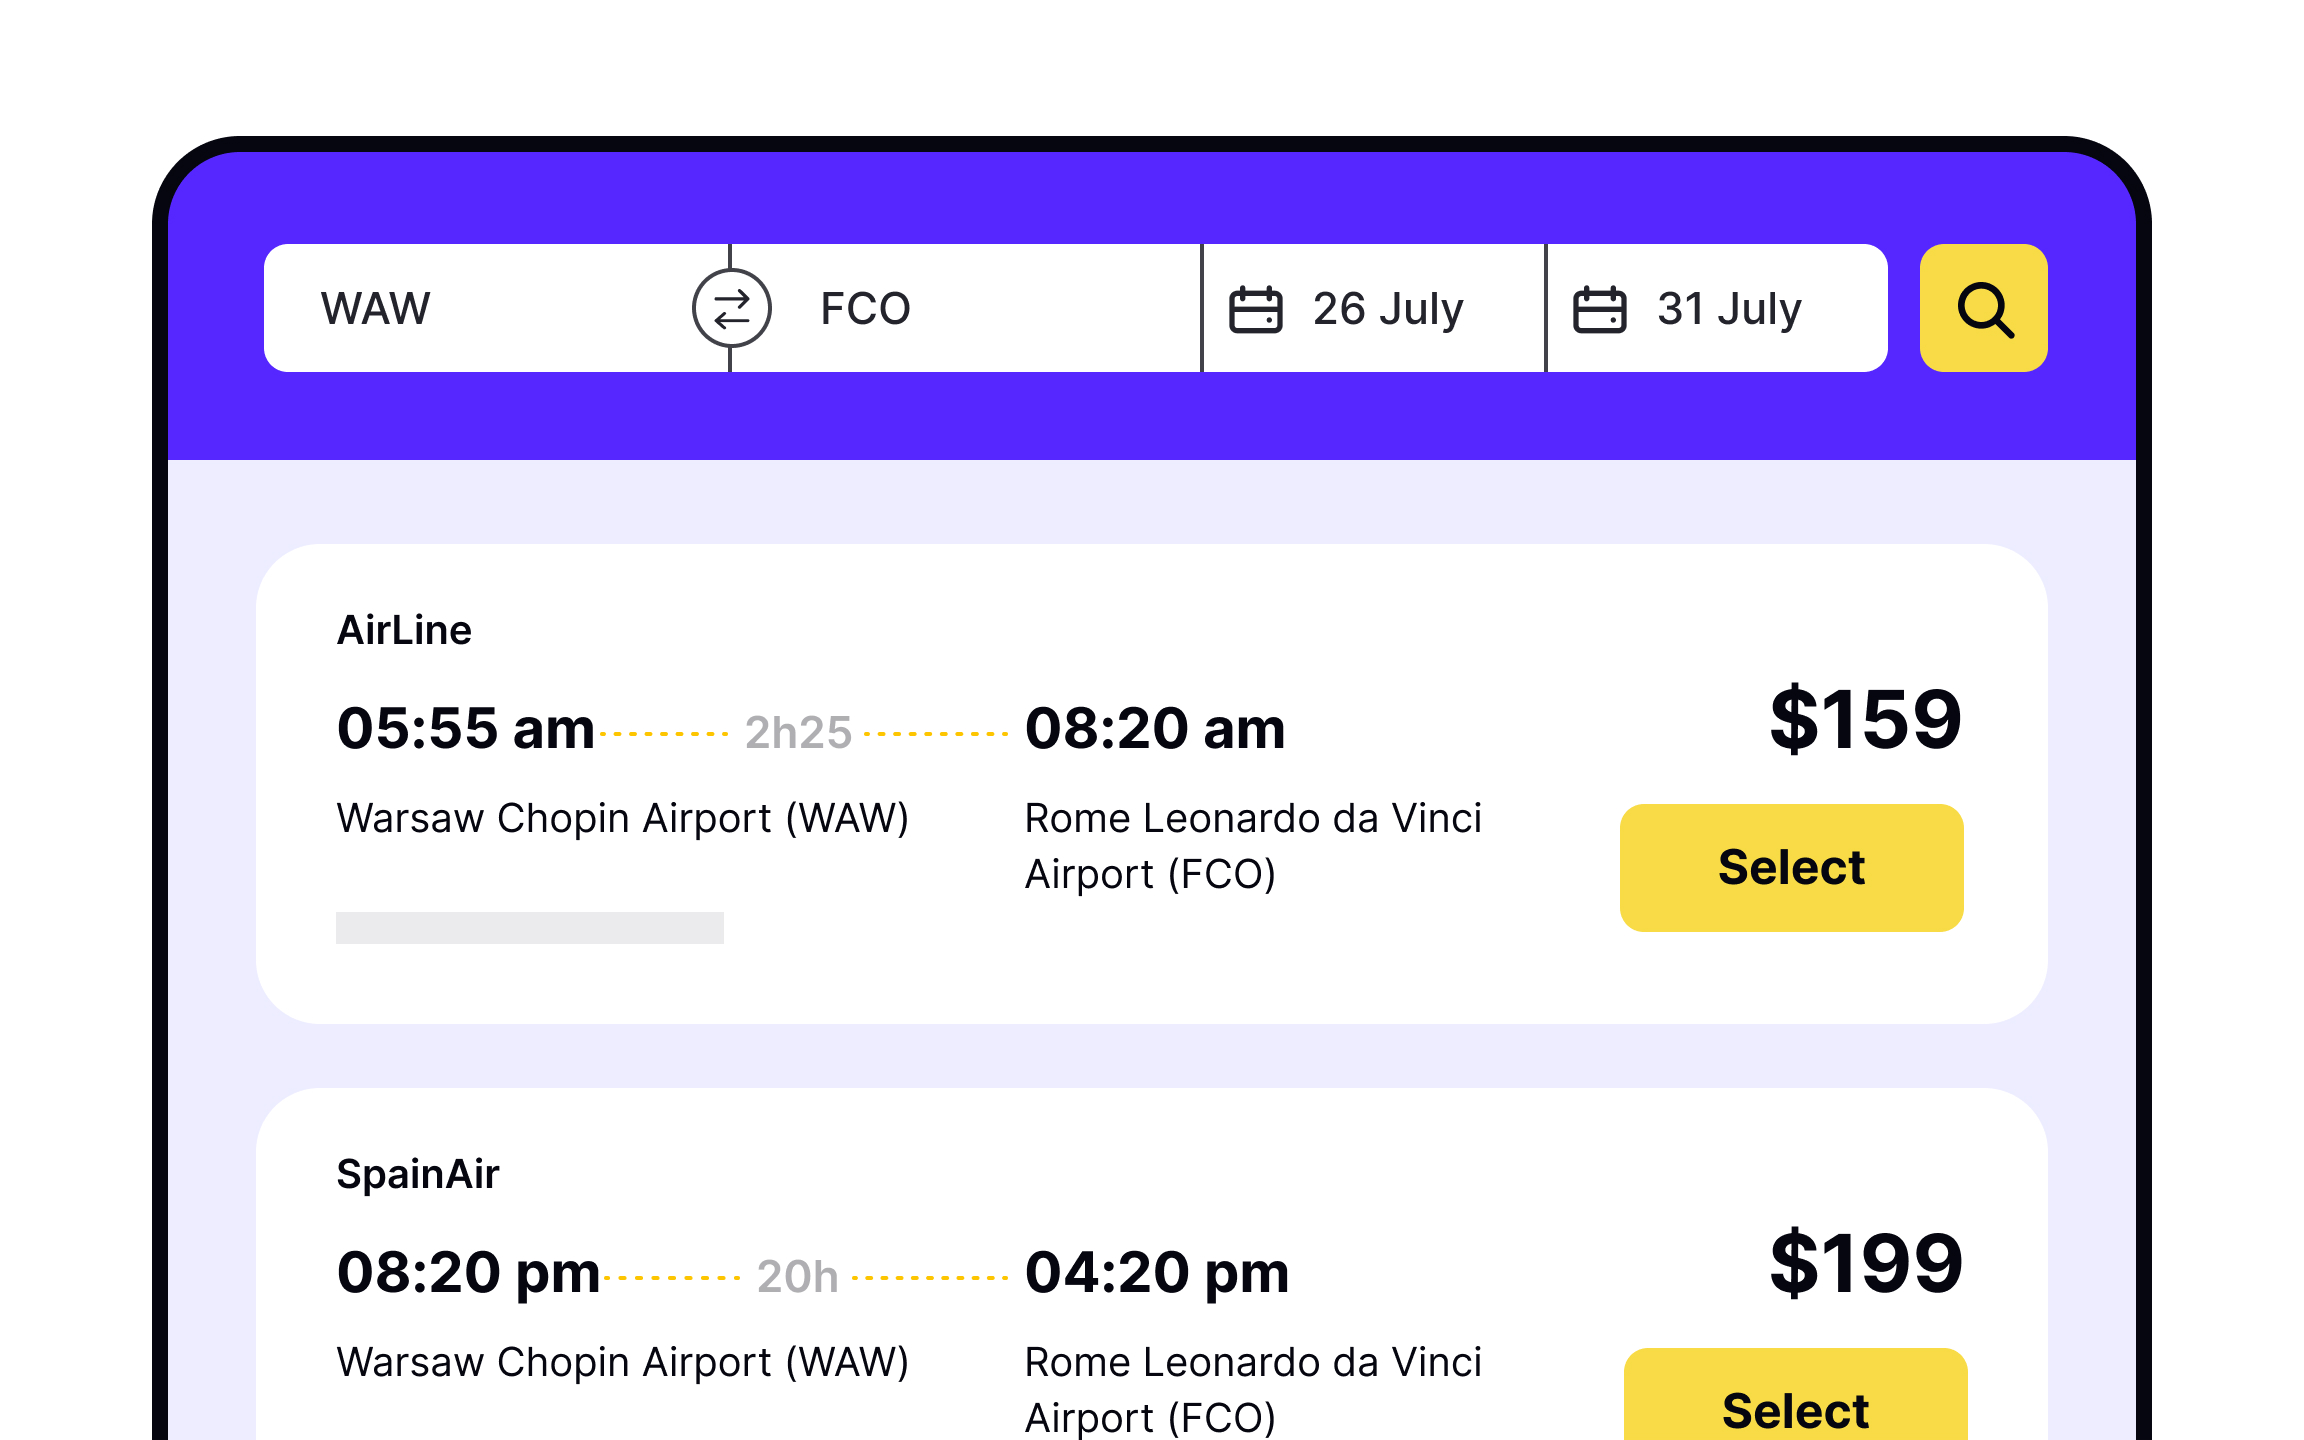Open the 31 July return date picker
Screen dimensions: 2304x1440
[1729, 308]
